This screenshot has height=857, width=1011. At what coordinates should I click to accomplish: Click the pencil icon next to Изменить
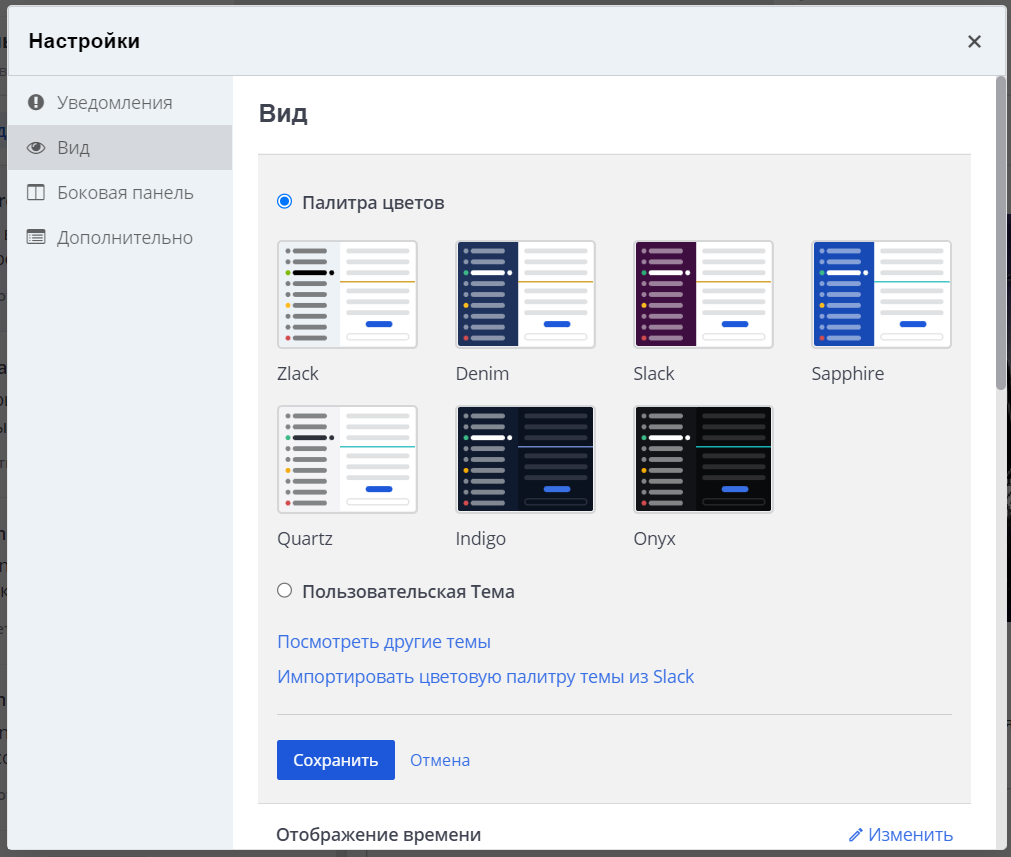click(x=855, y=835)
